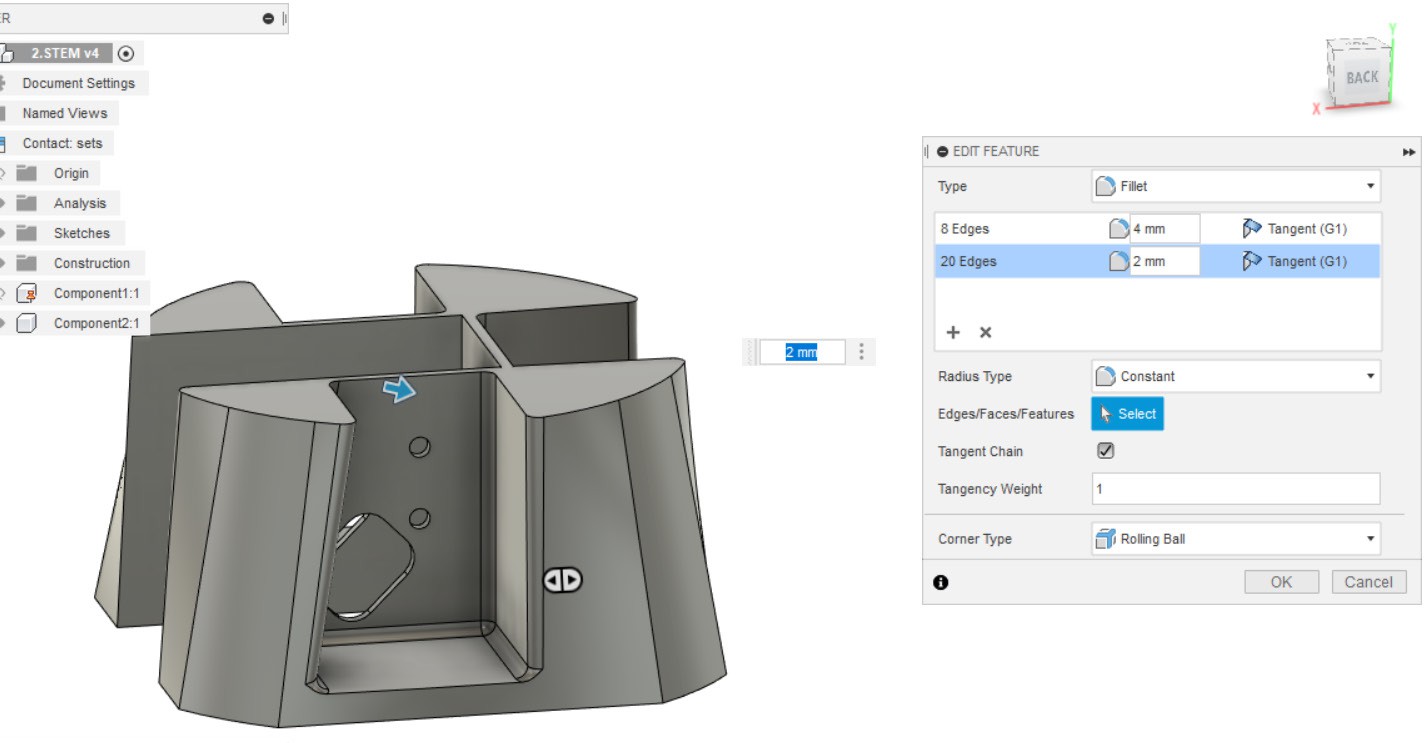Activate the 2.STEM v4 radio button
Image resolution: width=1424 pixels, height=743 pixels.
126,53
